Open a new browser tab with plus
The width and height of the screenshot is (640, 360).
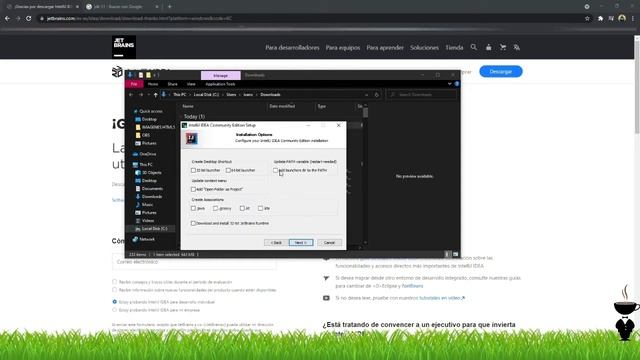click(x=170, y=7)
